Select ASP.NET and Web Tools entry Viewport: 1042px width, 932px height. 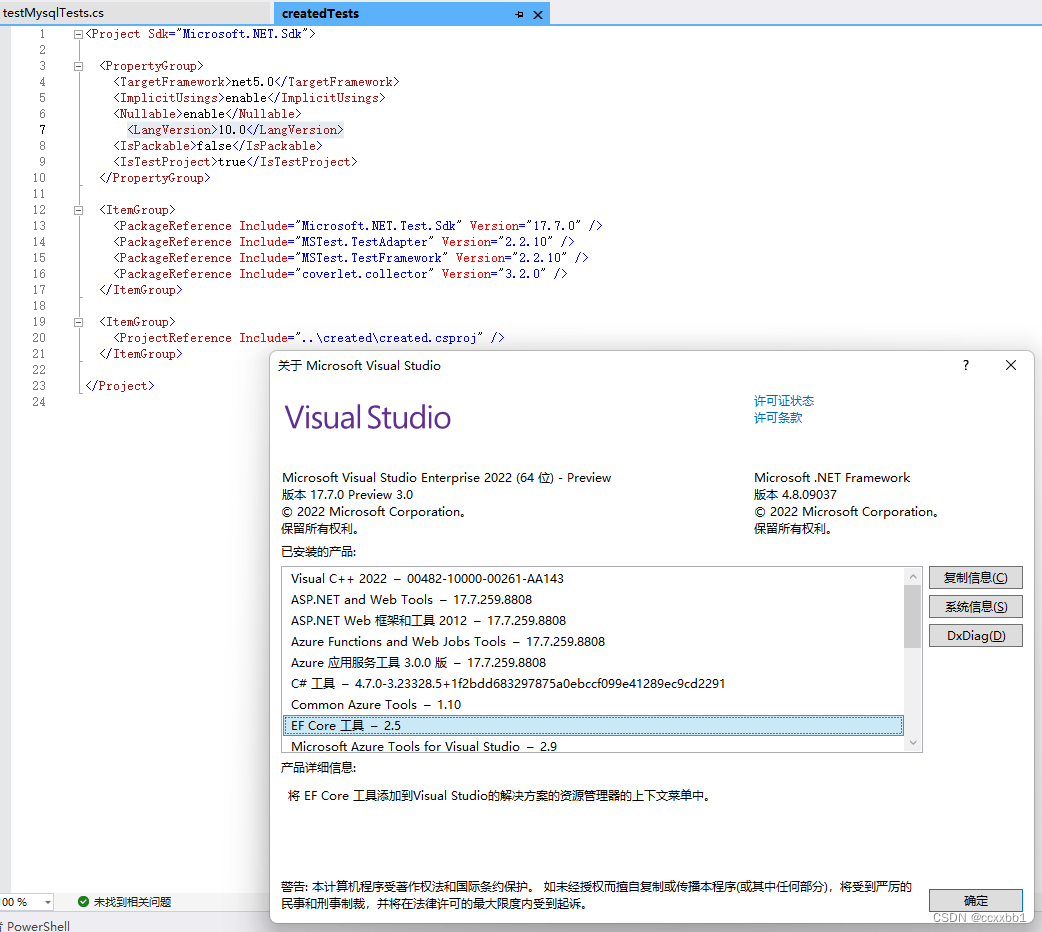(593, 600)
